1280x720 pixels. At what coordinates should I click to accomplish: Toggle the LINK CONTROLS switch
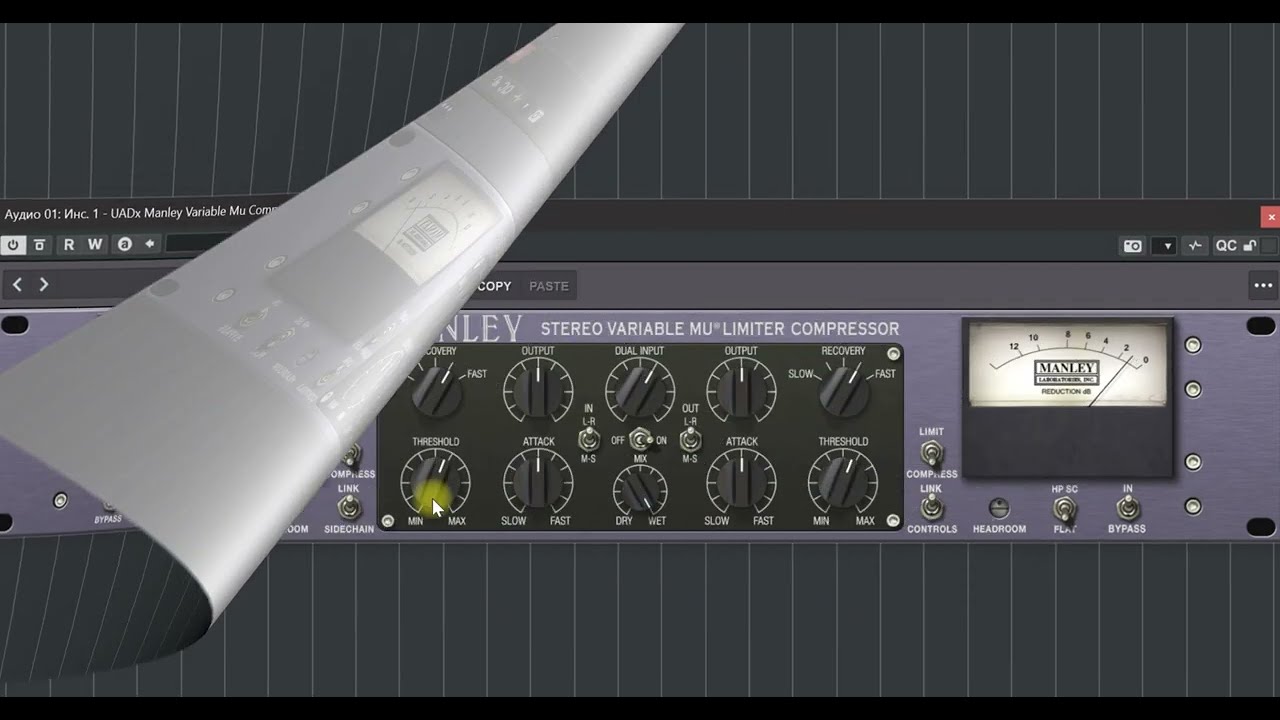(931, 509)
